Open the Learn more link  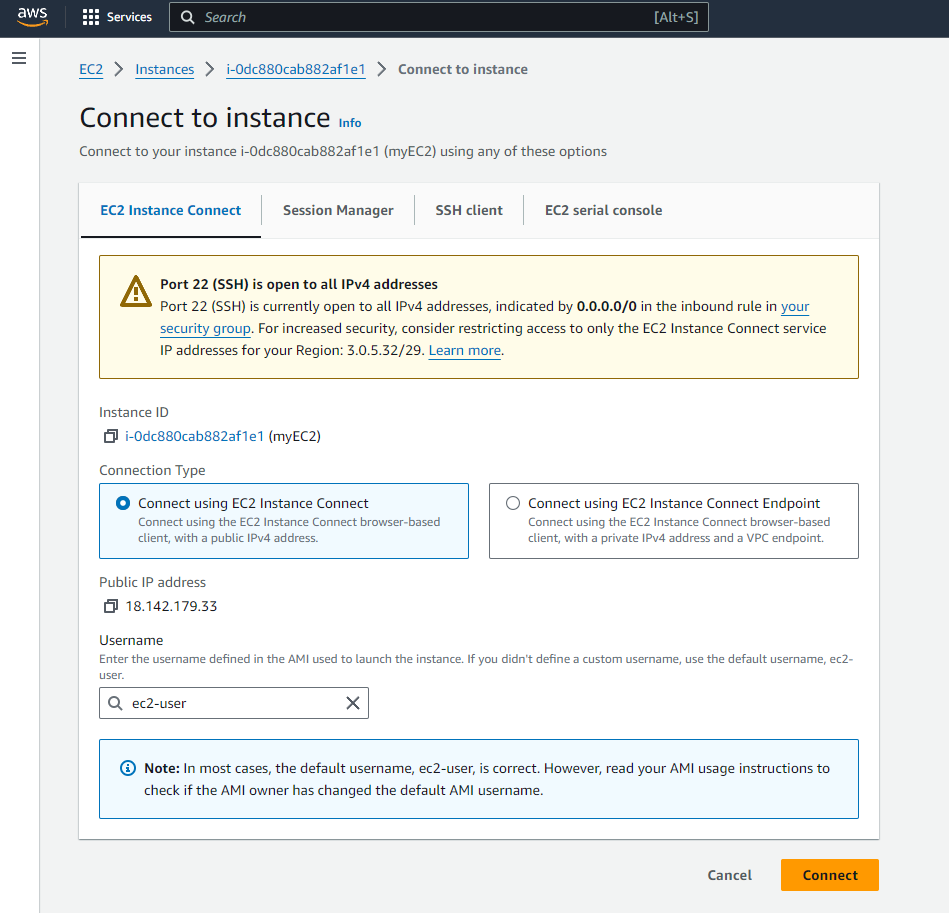(464, 351)
